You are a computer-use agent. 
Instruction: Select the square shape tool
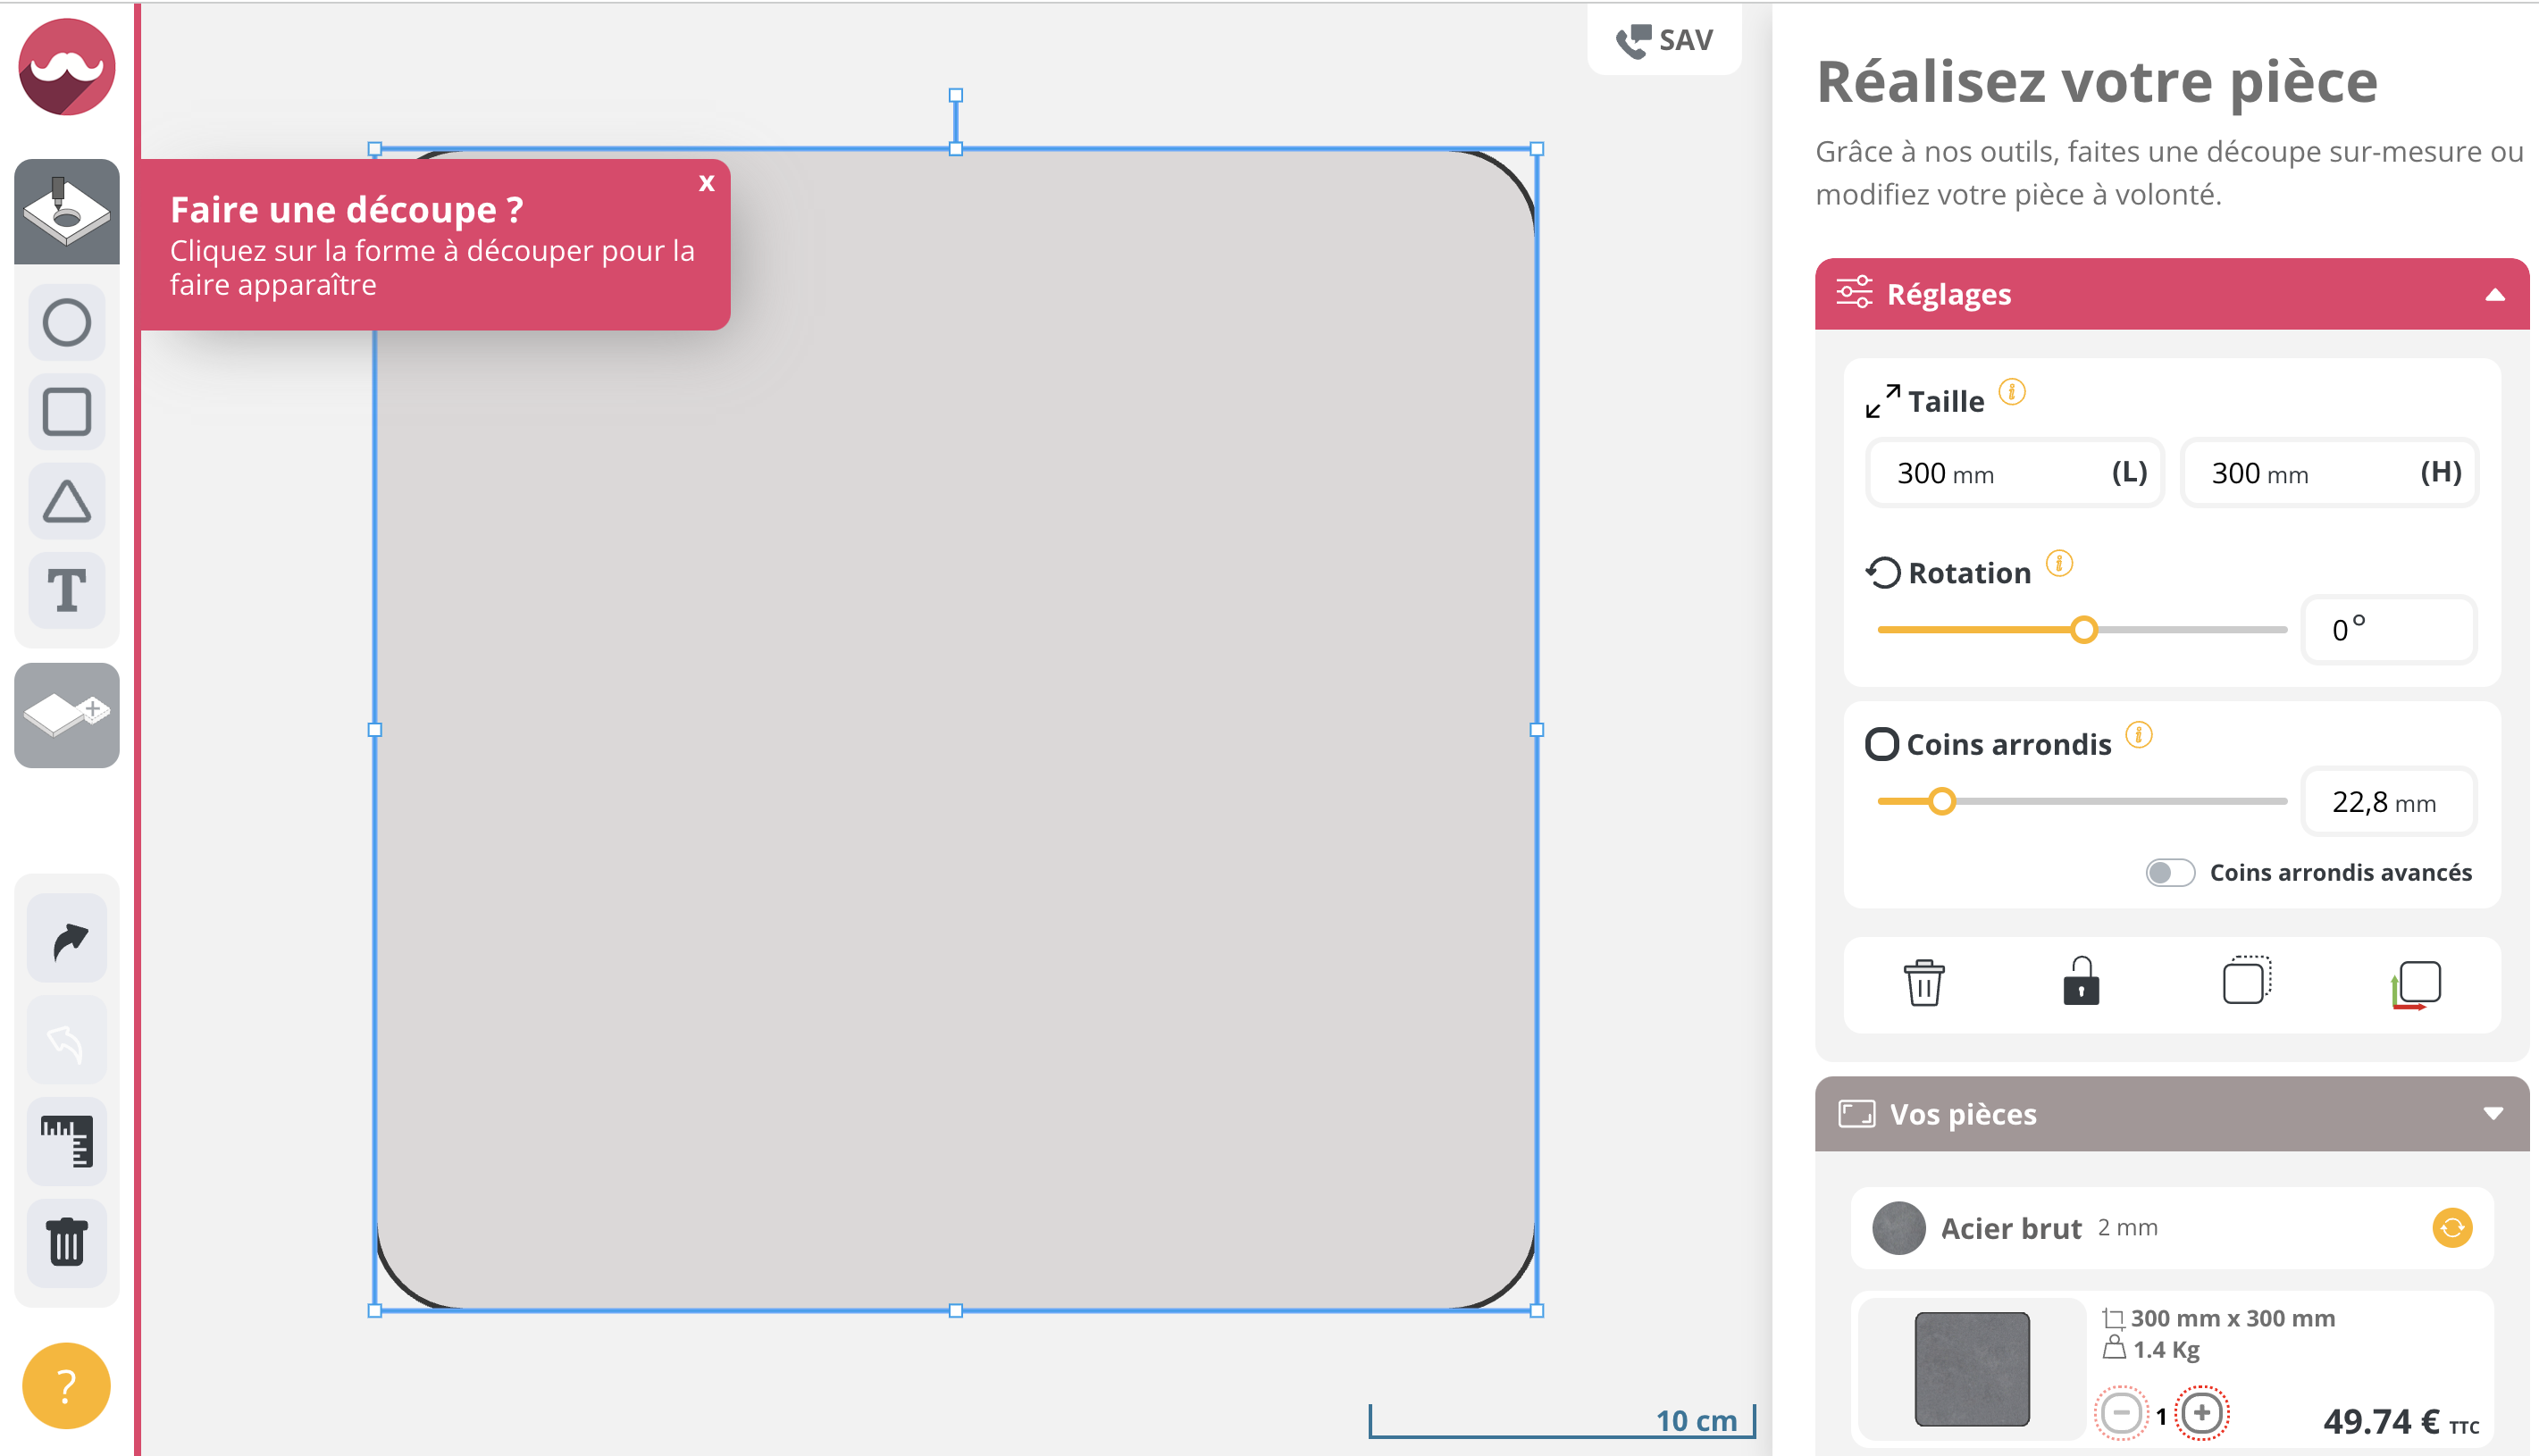click(x=67, y=412)
